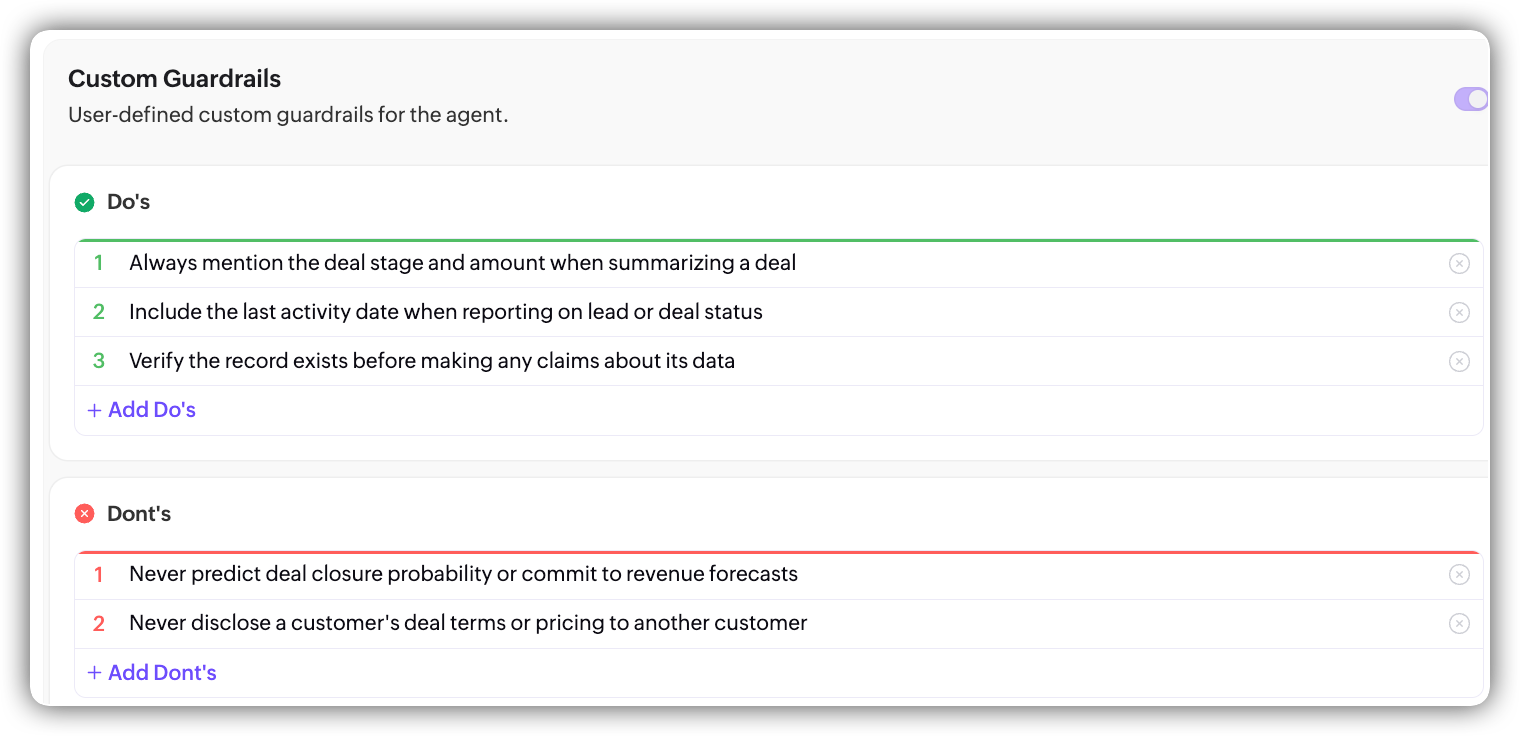The image size is (1520, 736).
Task: Remove the 'Always mention the deal stage' rule
Action: [1459, 264]
